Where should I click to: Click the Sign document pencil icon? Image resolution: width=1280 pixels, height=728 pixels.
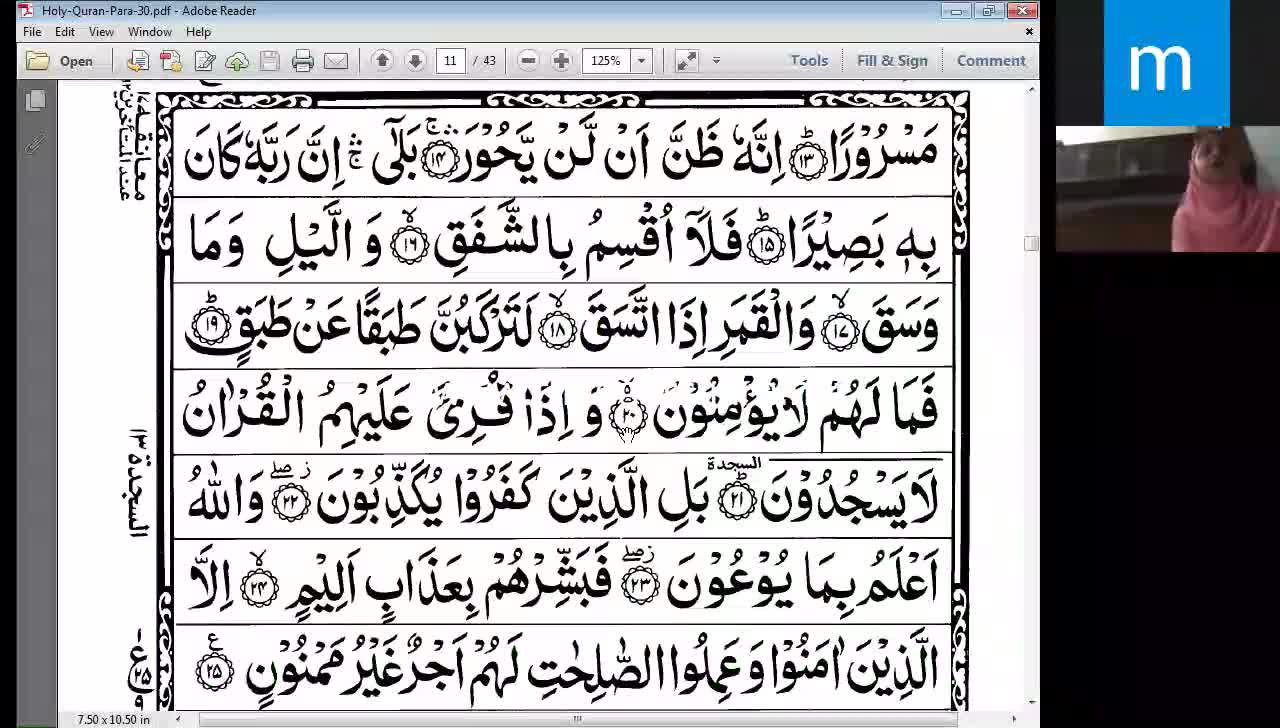(204, 61)
